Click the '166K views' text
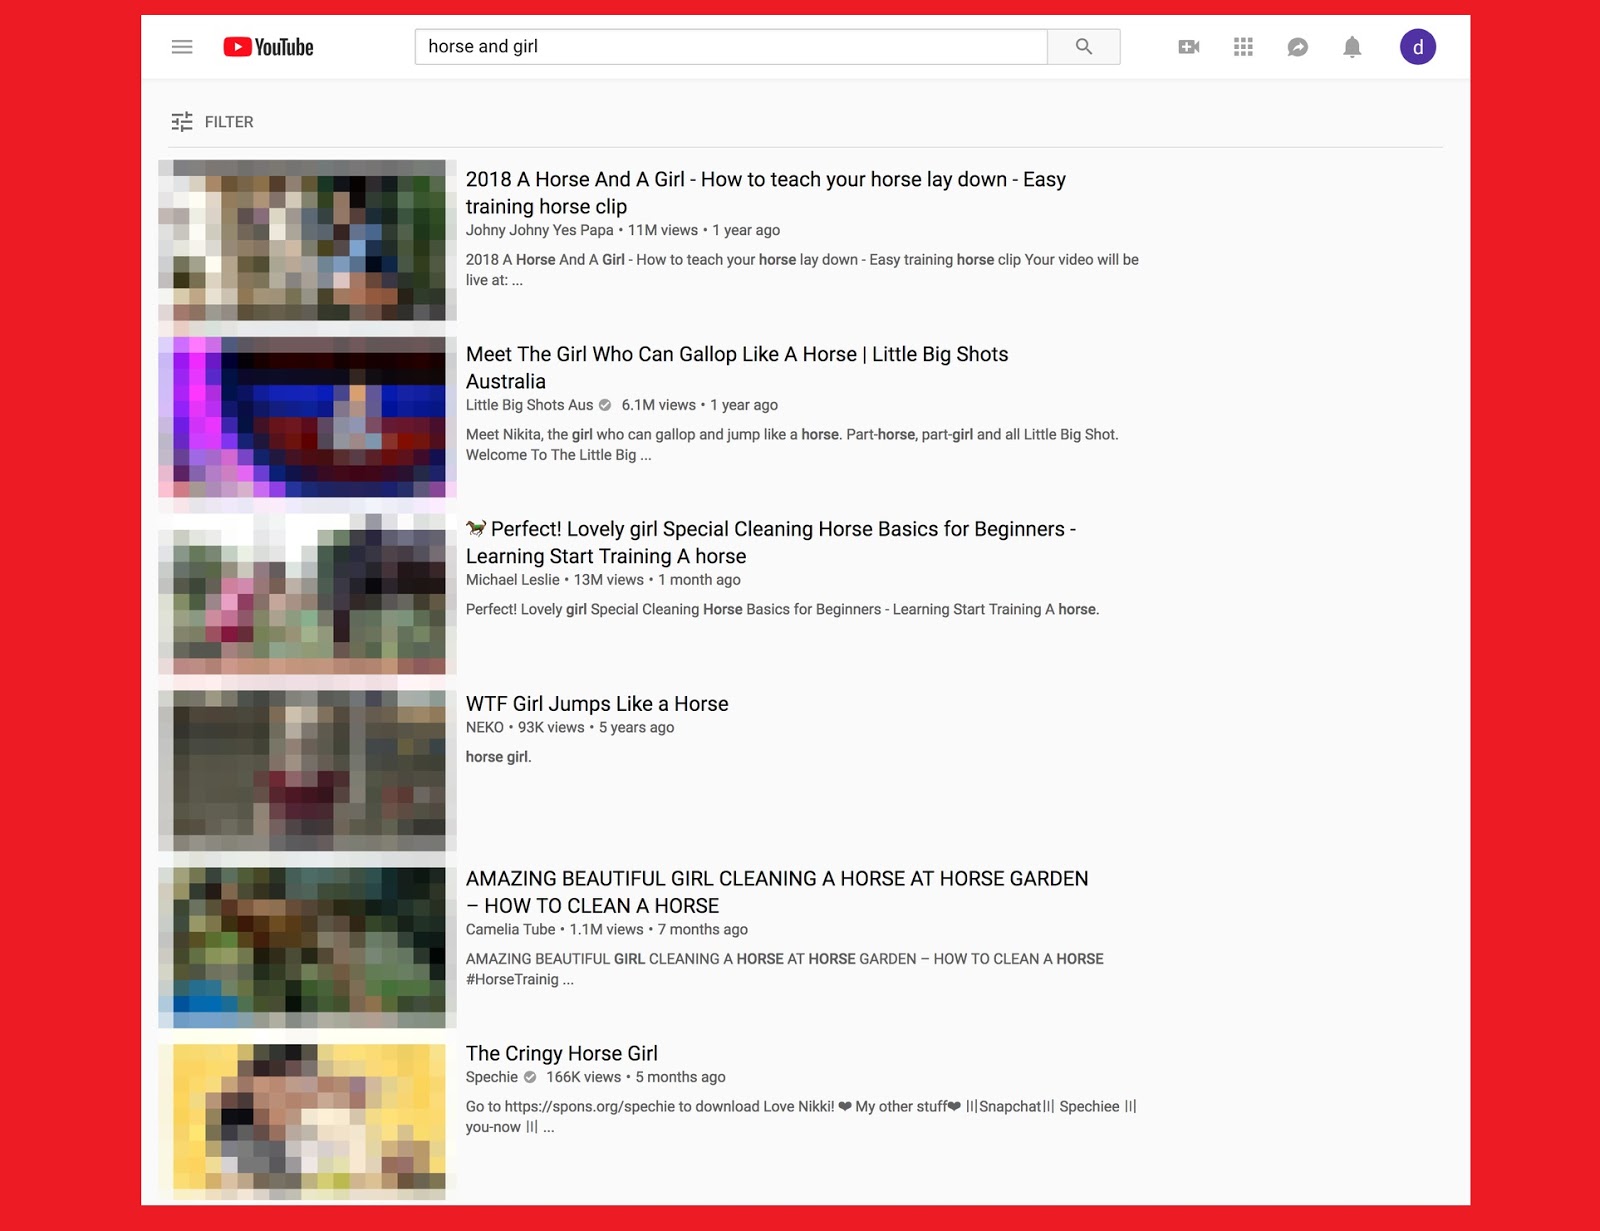Screen dimensions: 1600x1231 pos(584,1077)
